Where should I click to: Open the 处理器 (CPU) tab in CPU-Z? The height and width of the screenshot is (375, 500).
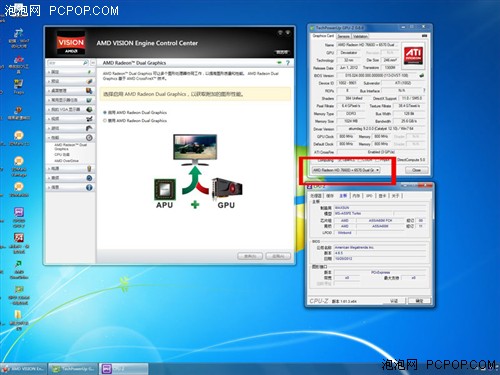coord(316,196)
